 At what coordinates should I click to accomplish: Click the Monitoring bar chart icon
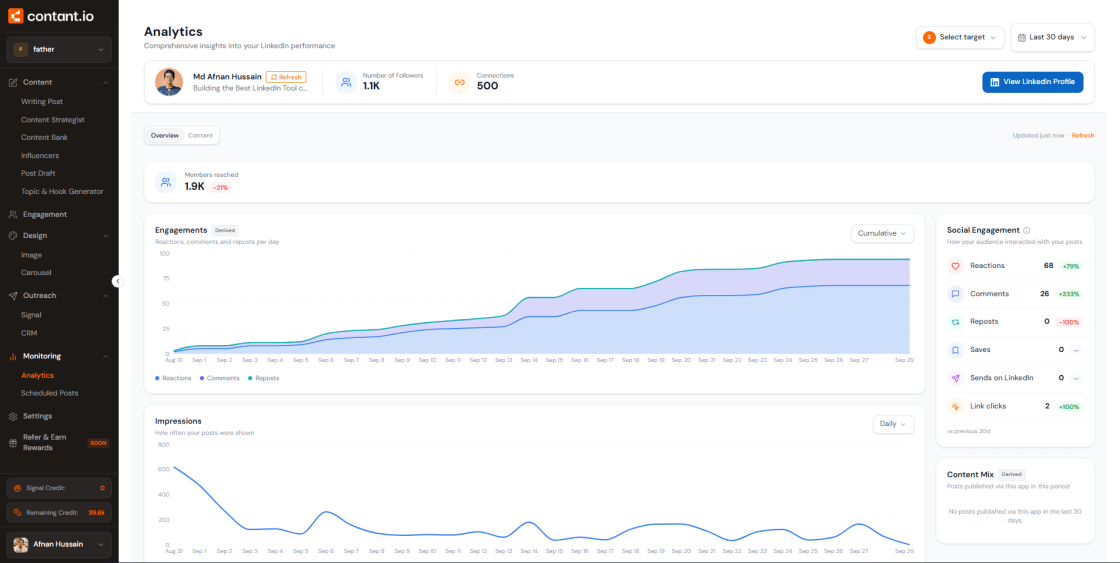pos(13,356)
